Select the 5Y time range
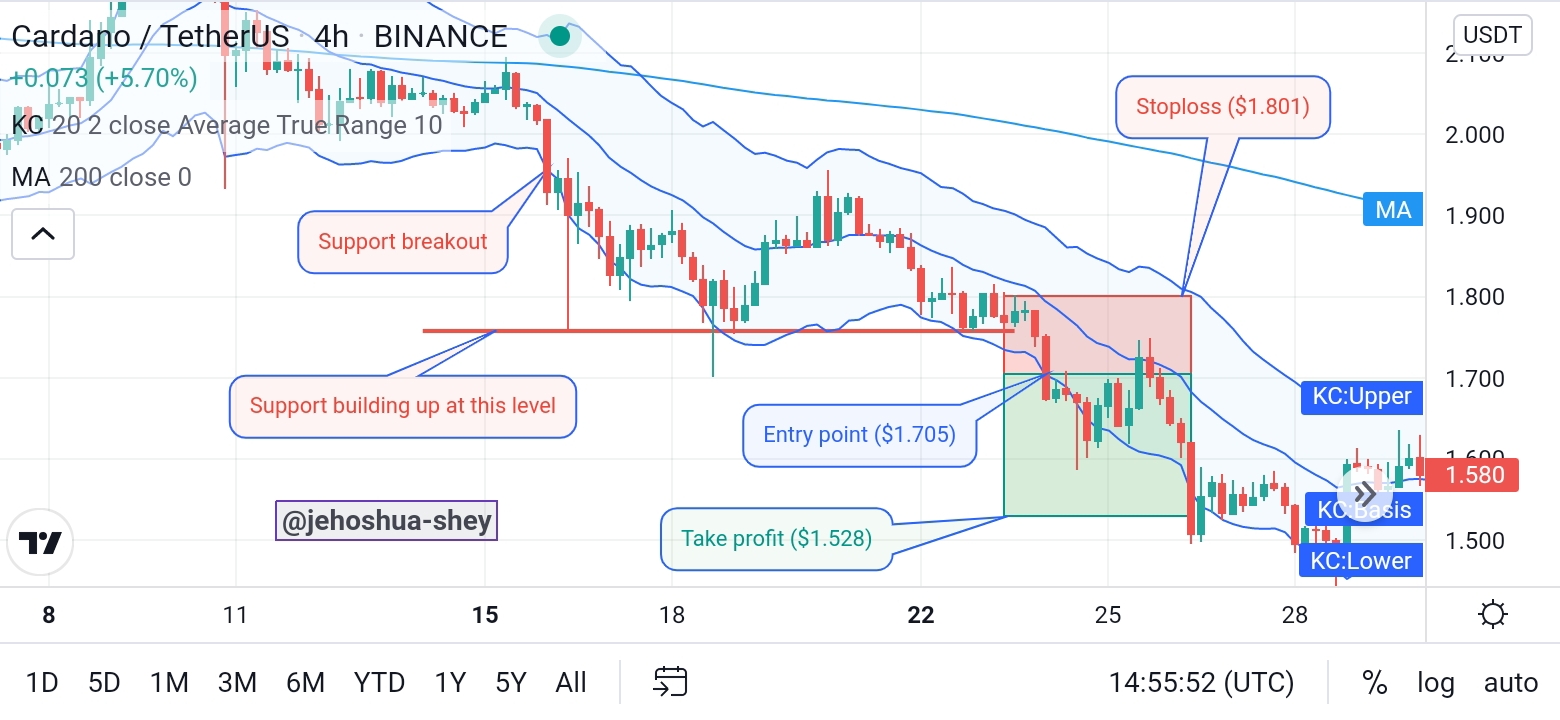The width and height of the screenshot is (1560, 720). (510, 683)
